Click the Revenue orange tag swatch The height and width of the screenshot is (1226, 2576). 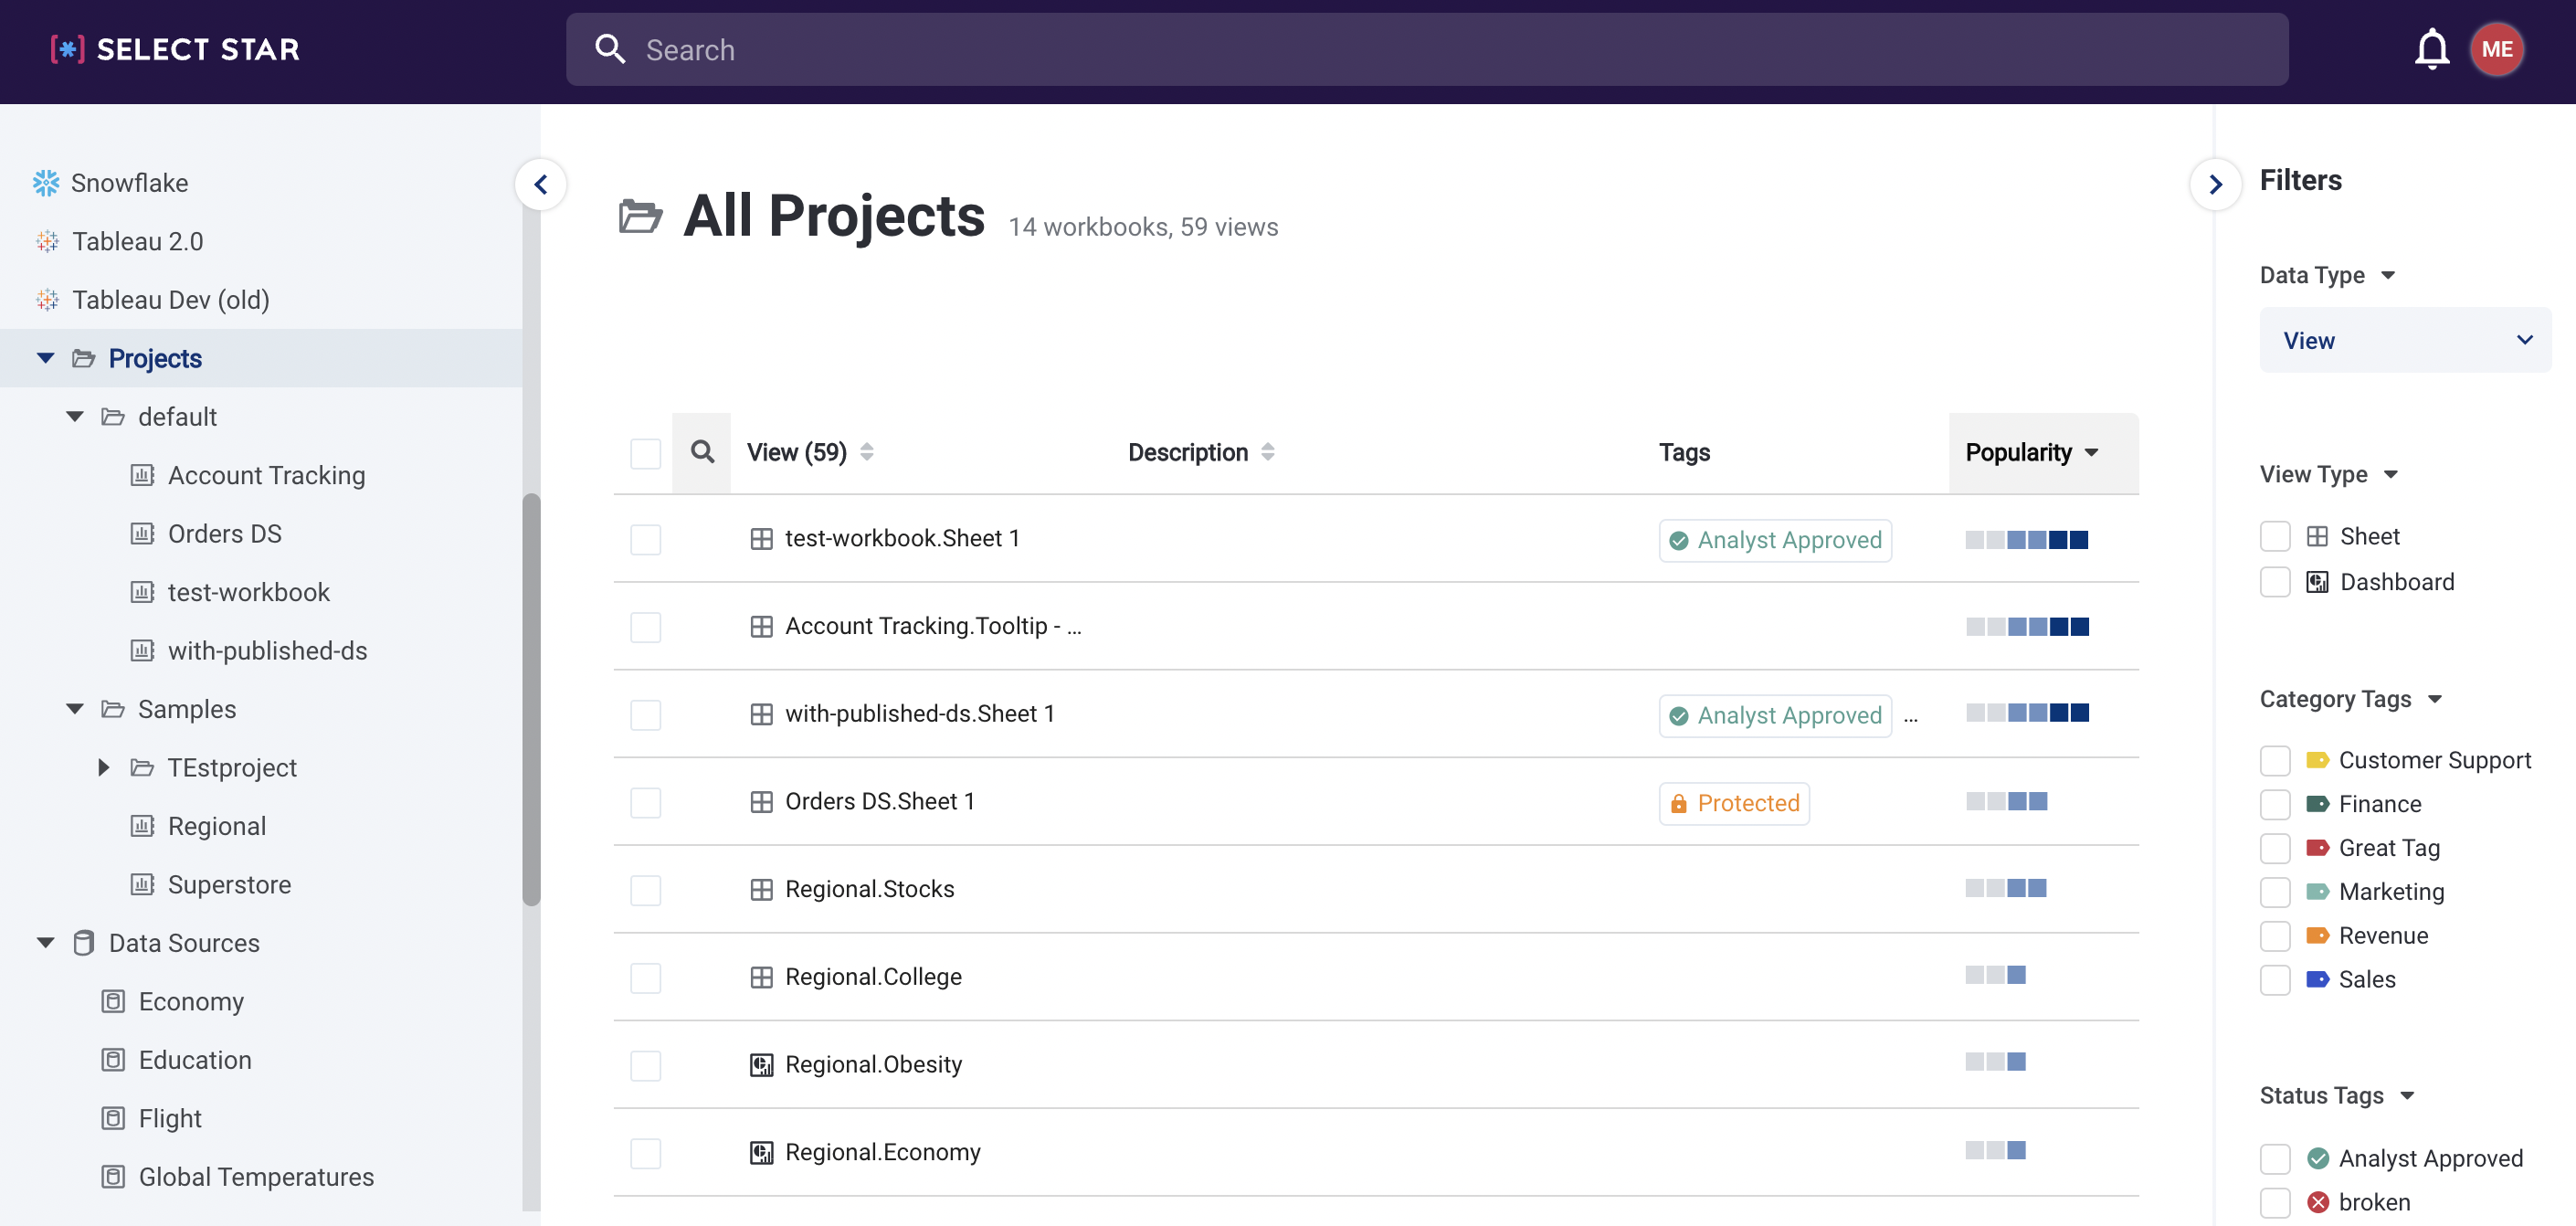(2317, 935)
